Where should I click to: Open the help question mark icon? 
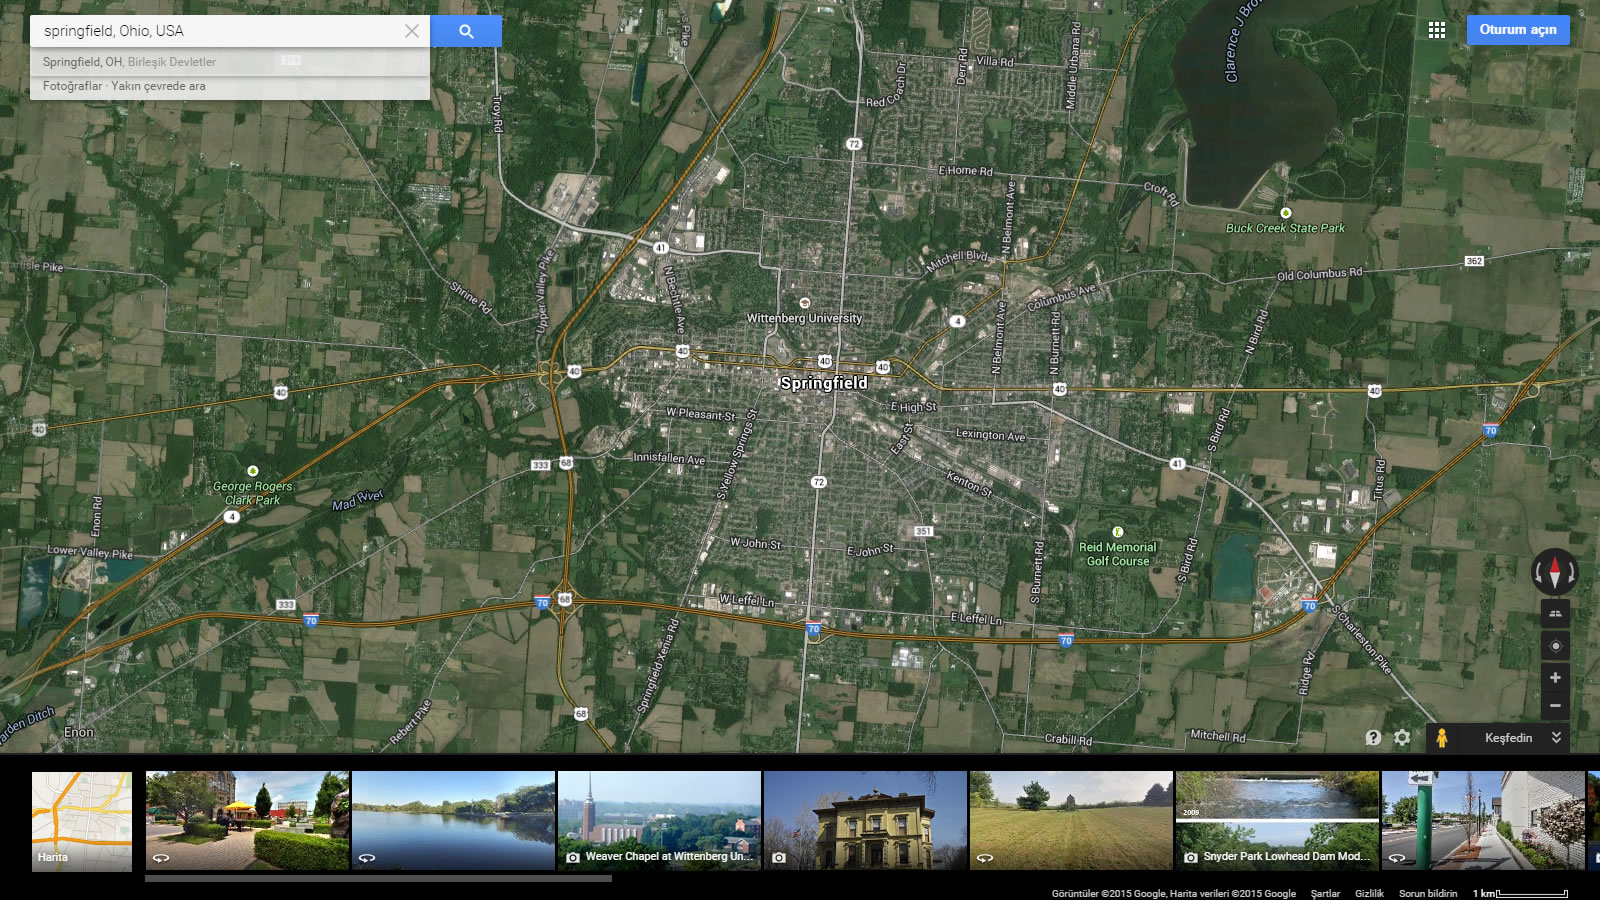[x=1373, y=738]
